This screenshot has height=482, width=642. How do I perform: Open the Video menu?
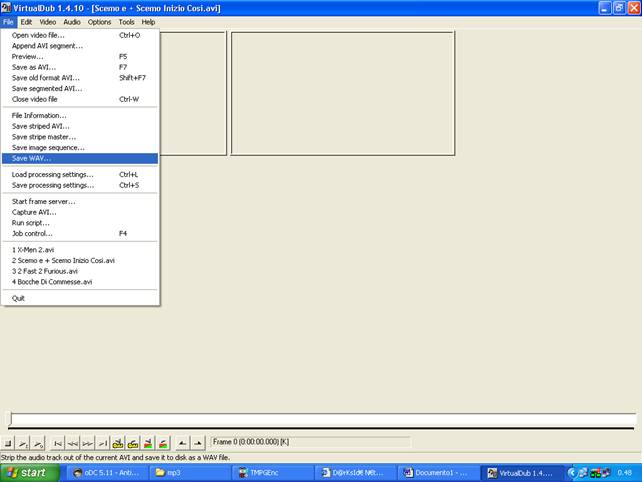47,22
